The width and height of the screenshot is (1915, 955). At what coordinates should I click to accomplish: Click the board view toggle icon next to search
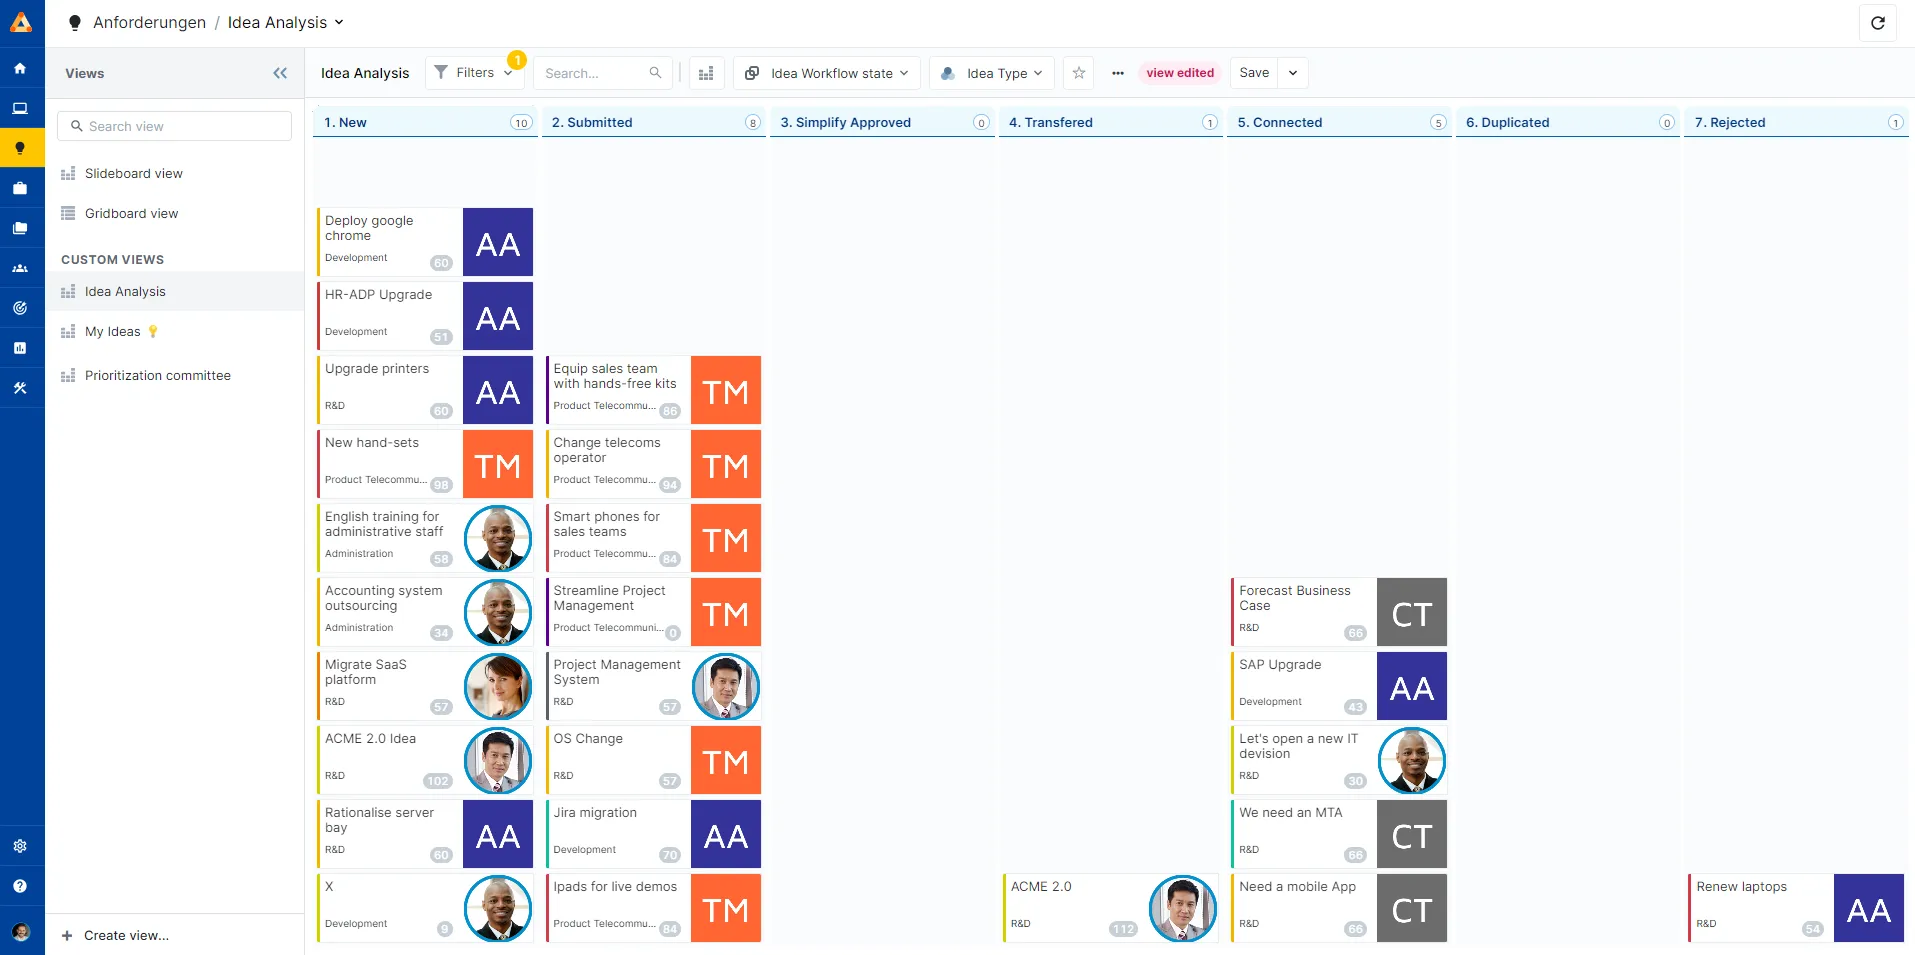(x=706, y=72)
